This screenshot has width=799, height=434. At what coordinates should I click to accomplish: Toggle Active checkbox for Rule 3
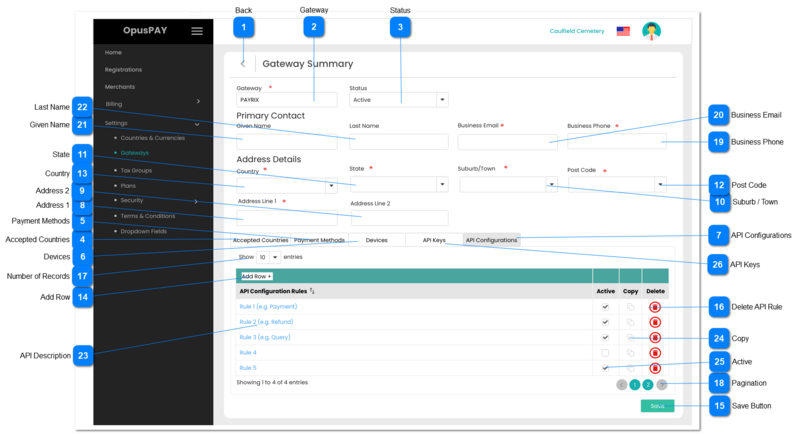pyautogui.click(x=605, y=337)
